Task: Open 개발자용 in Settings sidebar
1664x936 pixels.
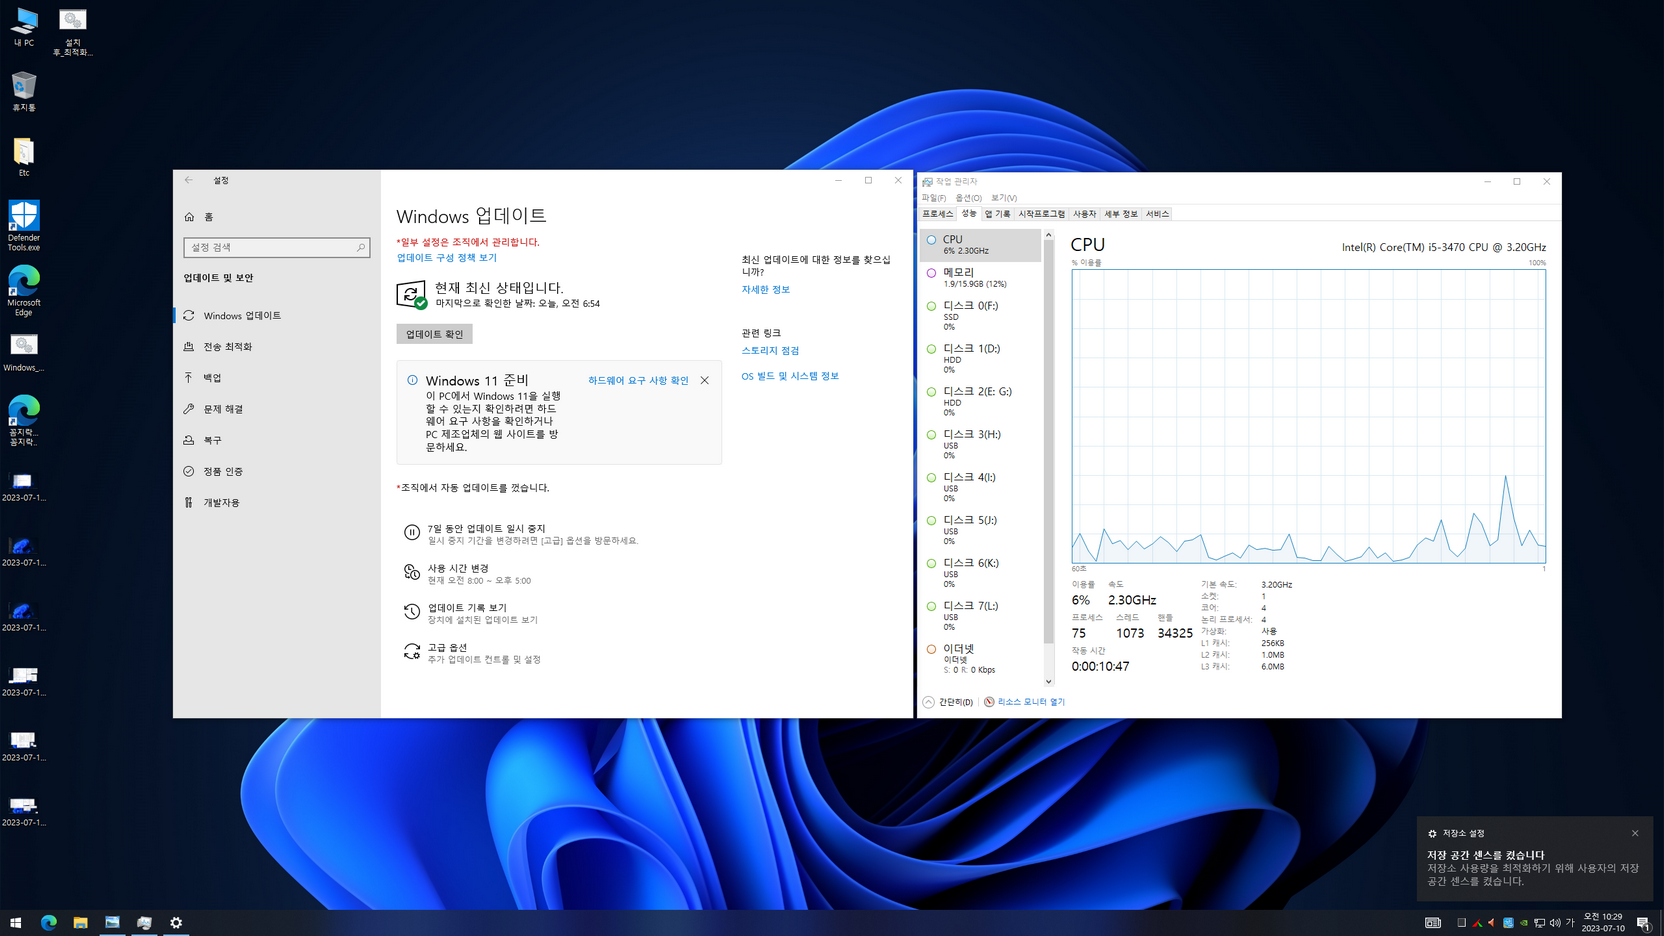Action: click(277, 503)
